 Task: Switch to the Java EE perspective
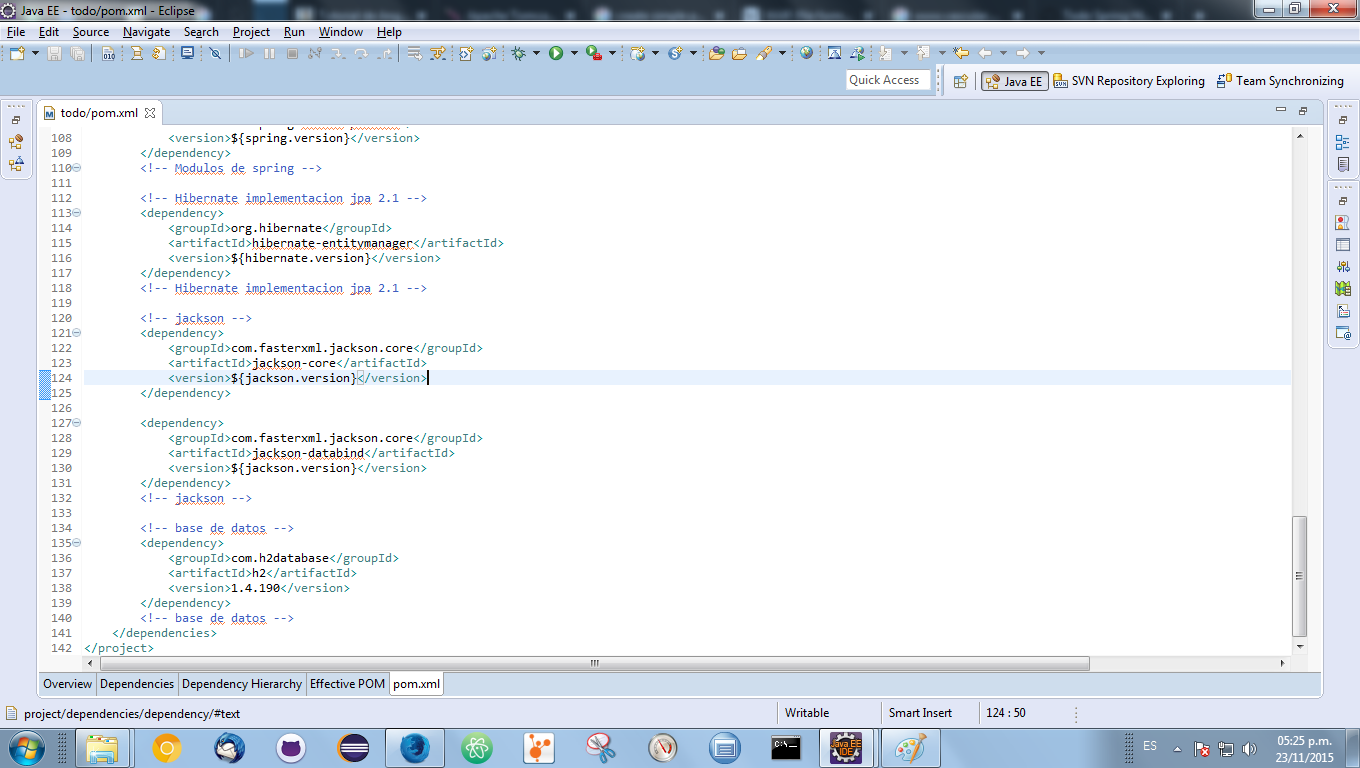1014,81
